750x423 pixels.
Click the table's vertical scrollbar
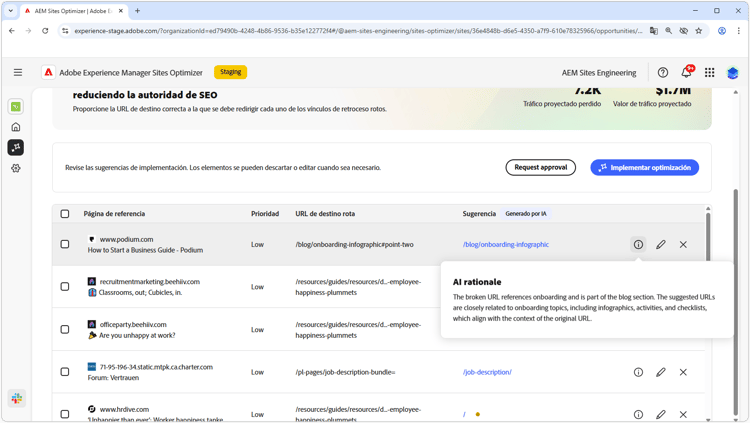tap(708, 237)
